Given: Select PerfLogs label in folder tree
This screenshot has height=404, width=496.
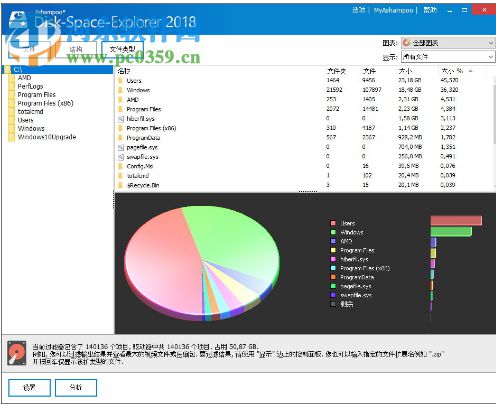Looking at the screenshot, I should pos(30,86).
